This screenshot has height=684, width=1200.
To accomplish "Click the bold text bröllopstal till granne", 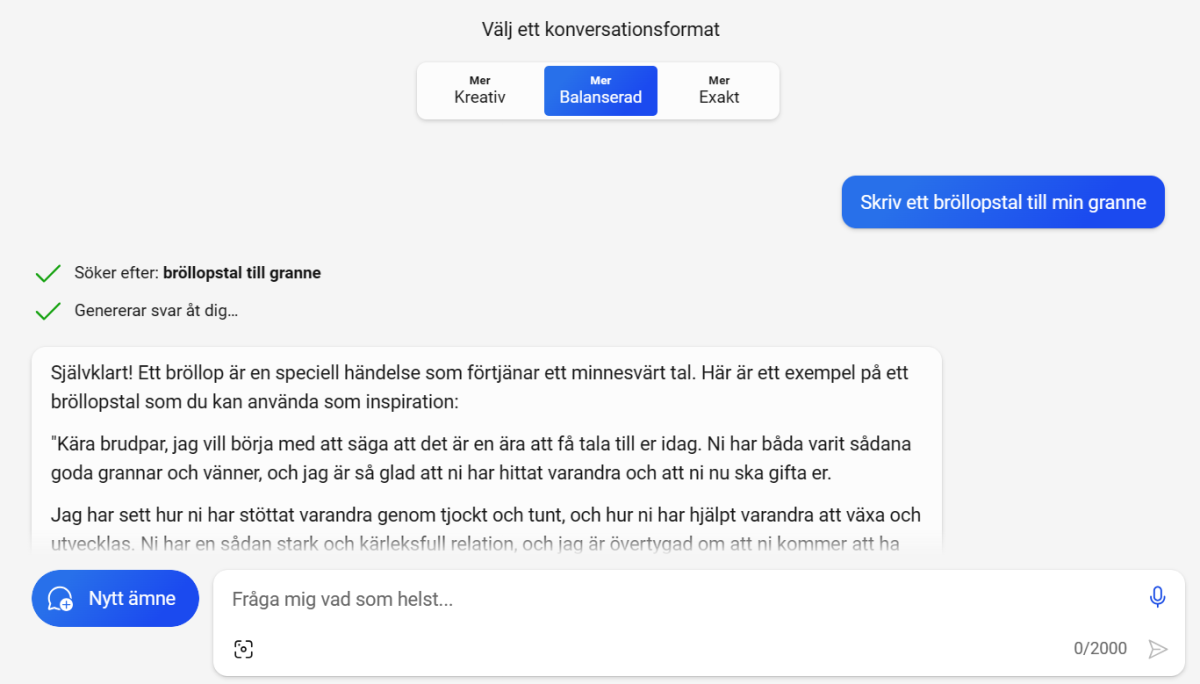I will click(242, 272).
